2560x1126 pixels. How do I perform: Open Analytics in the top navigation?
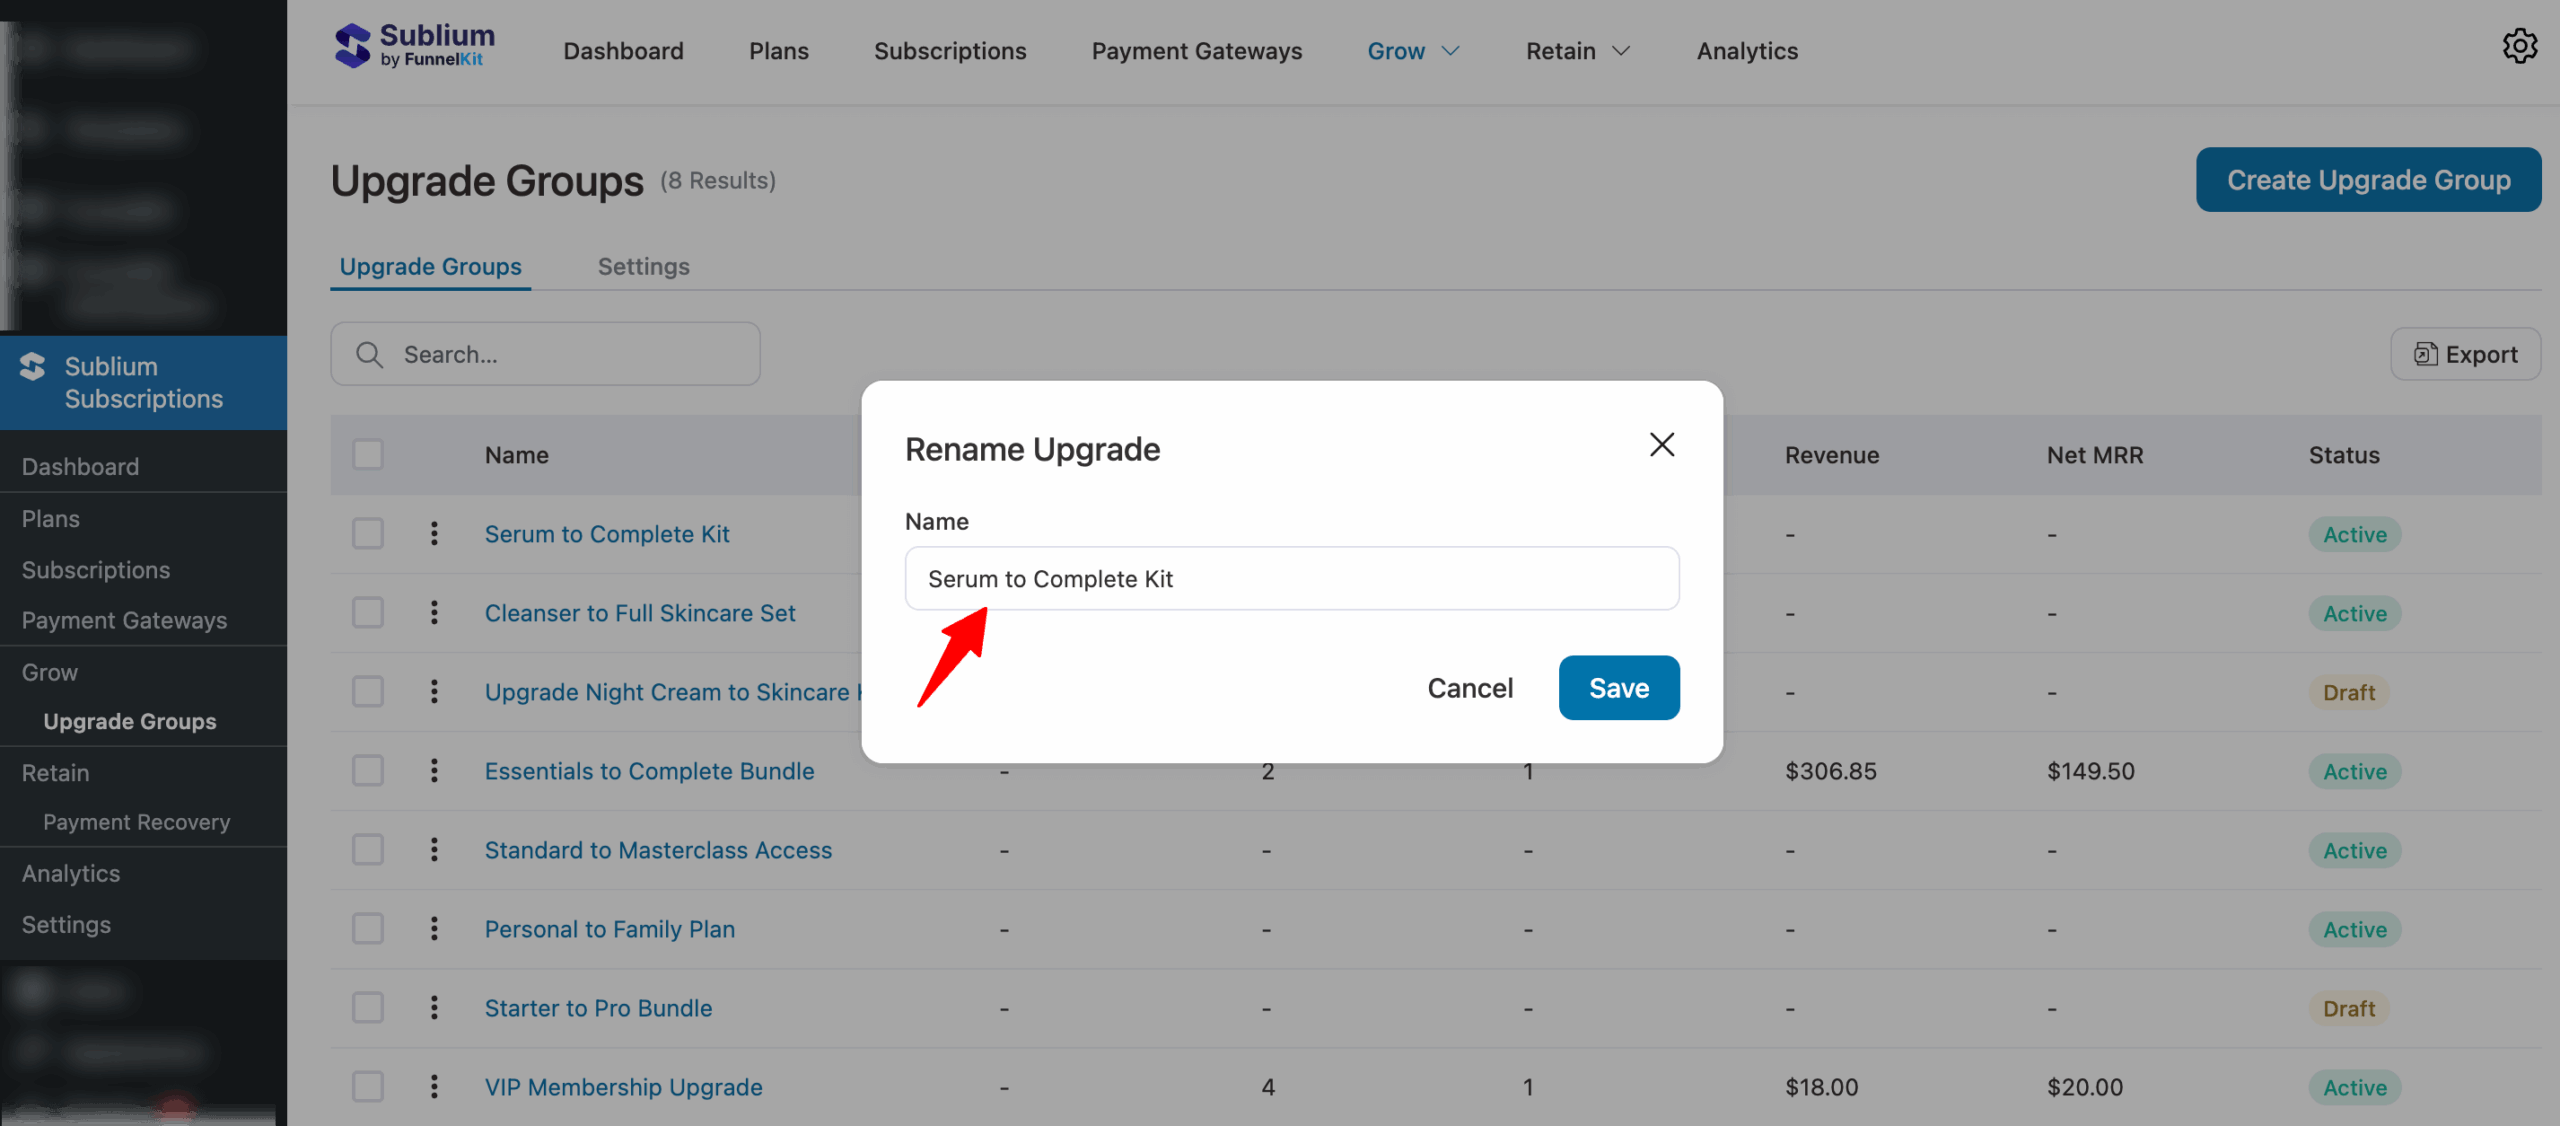point(1746,51)
